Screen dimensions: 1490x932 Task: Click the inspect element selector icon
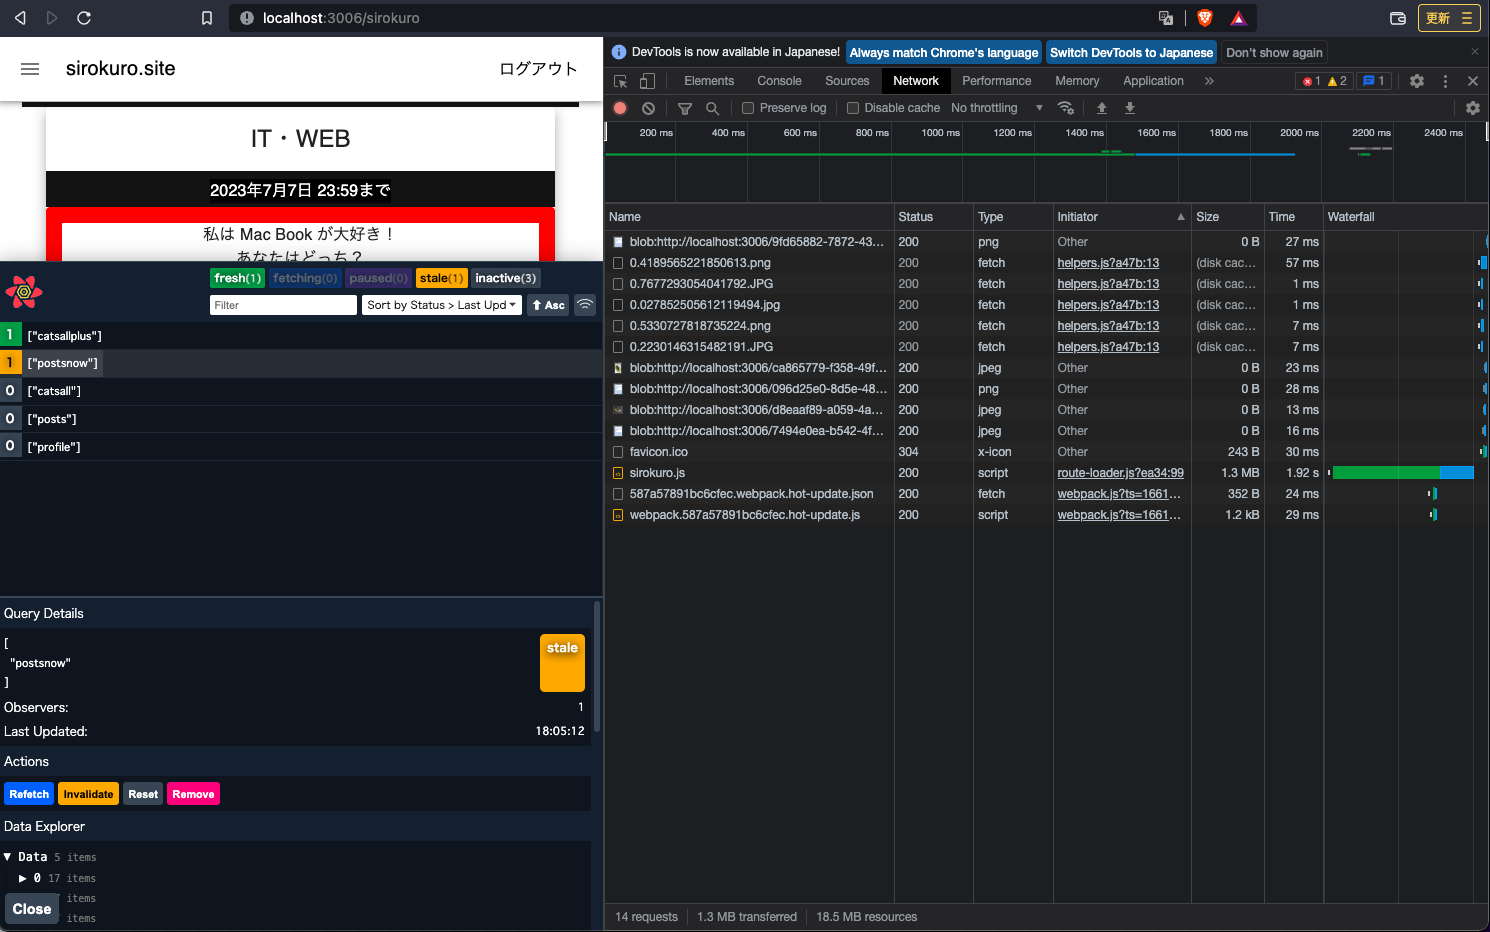click(621, 81)
